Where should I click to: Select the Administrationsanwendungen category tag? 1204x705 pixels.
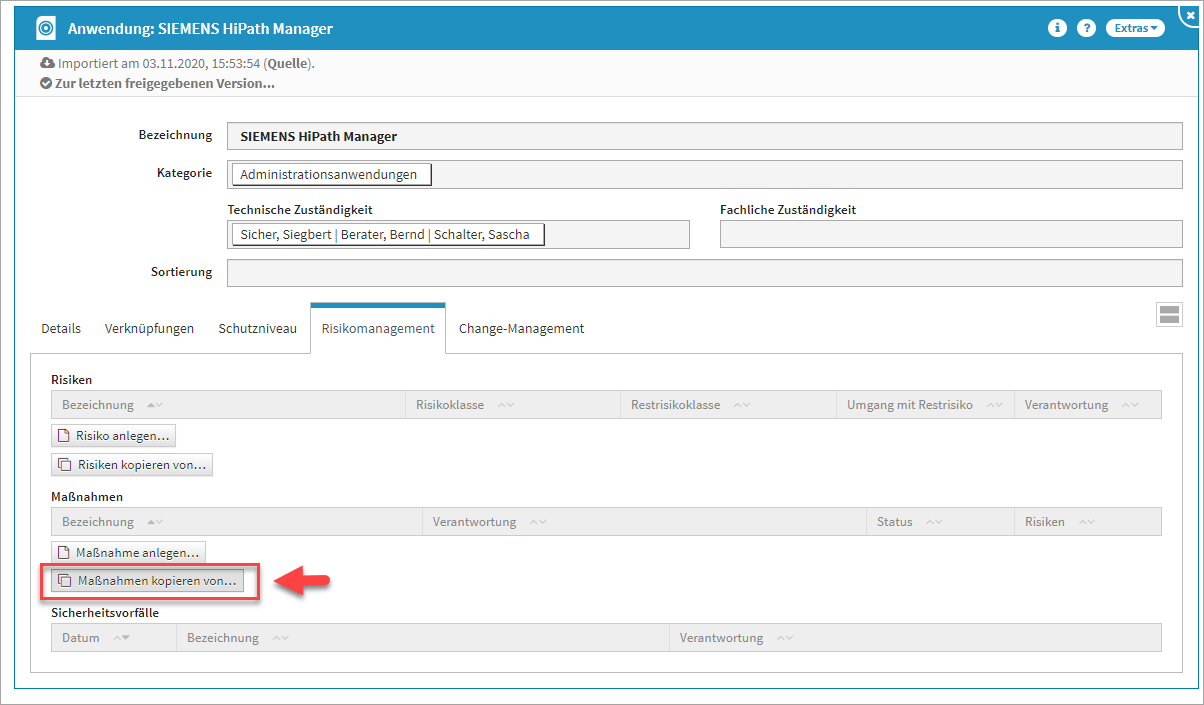coord(332,175)
